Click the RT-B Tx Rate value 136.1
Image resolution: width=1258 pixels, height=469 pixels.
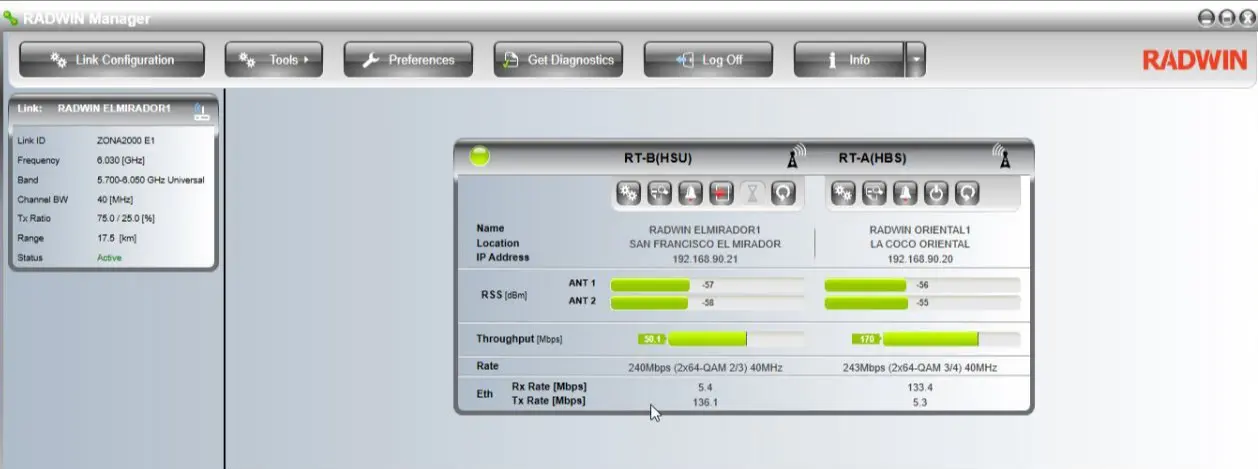click(x=705, y=403)
